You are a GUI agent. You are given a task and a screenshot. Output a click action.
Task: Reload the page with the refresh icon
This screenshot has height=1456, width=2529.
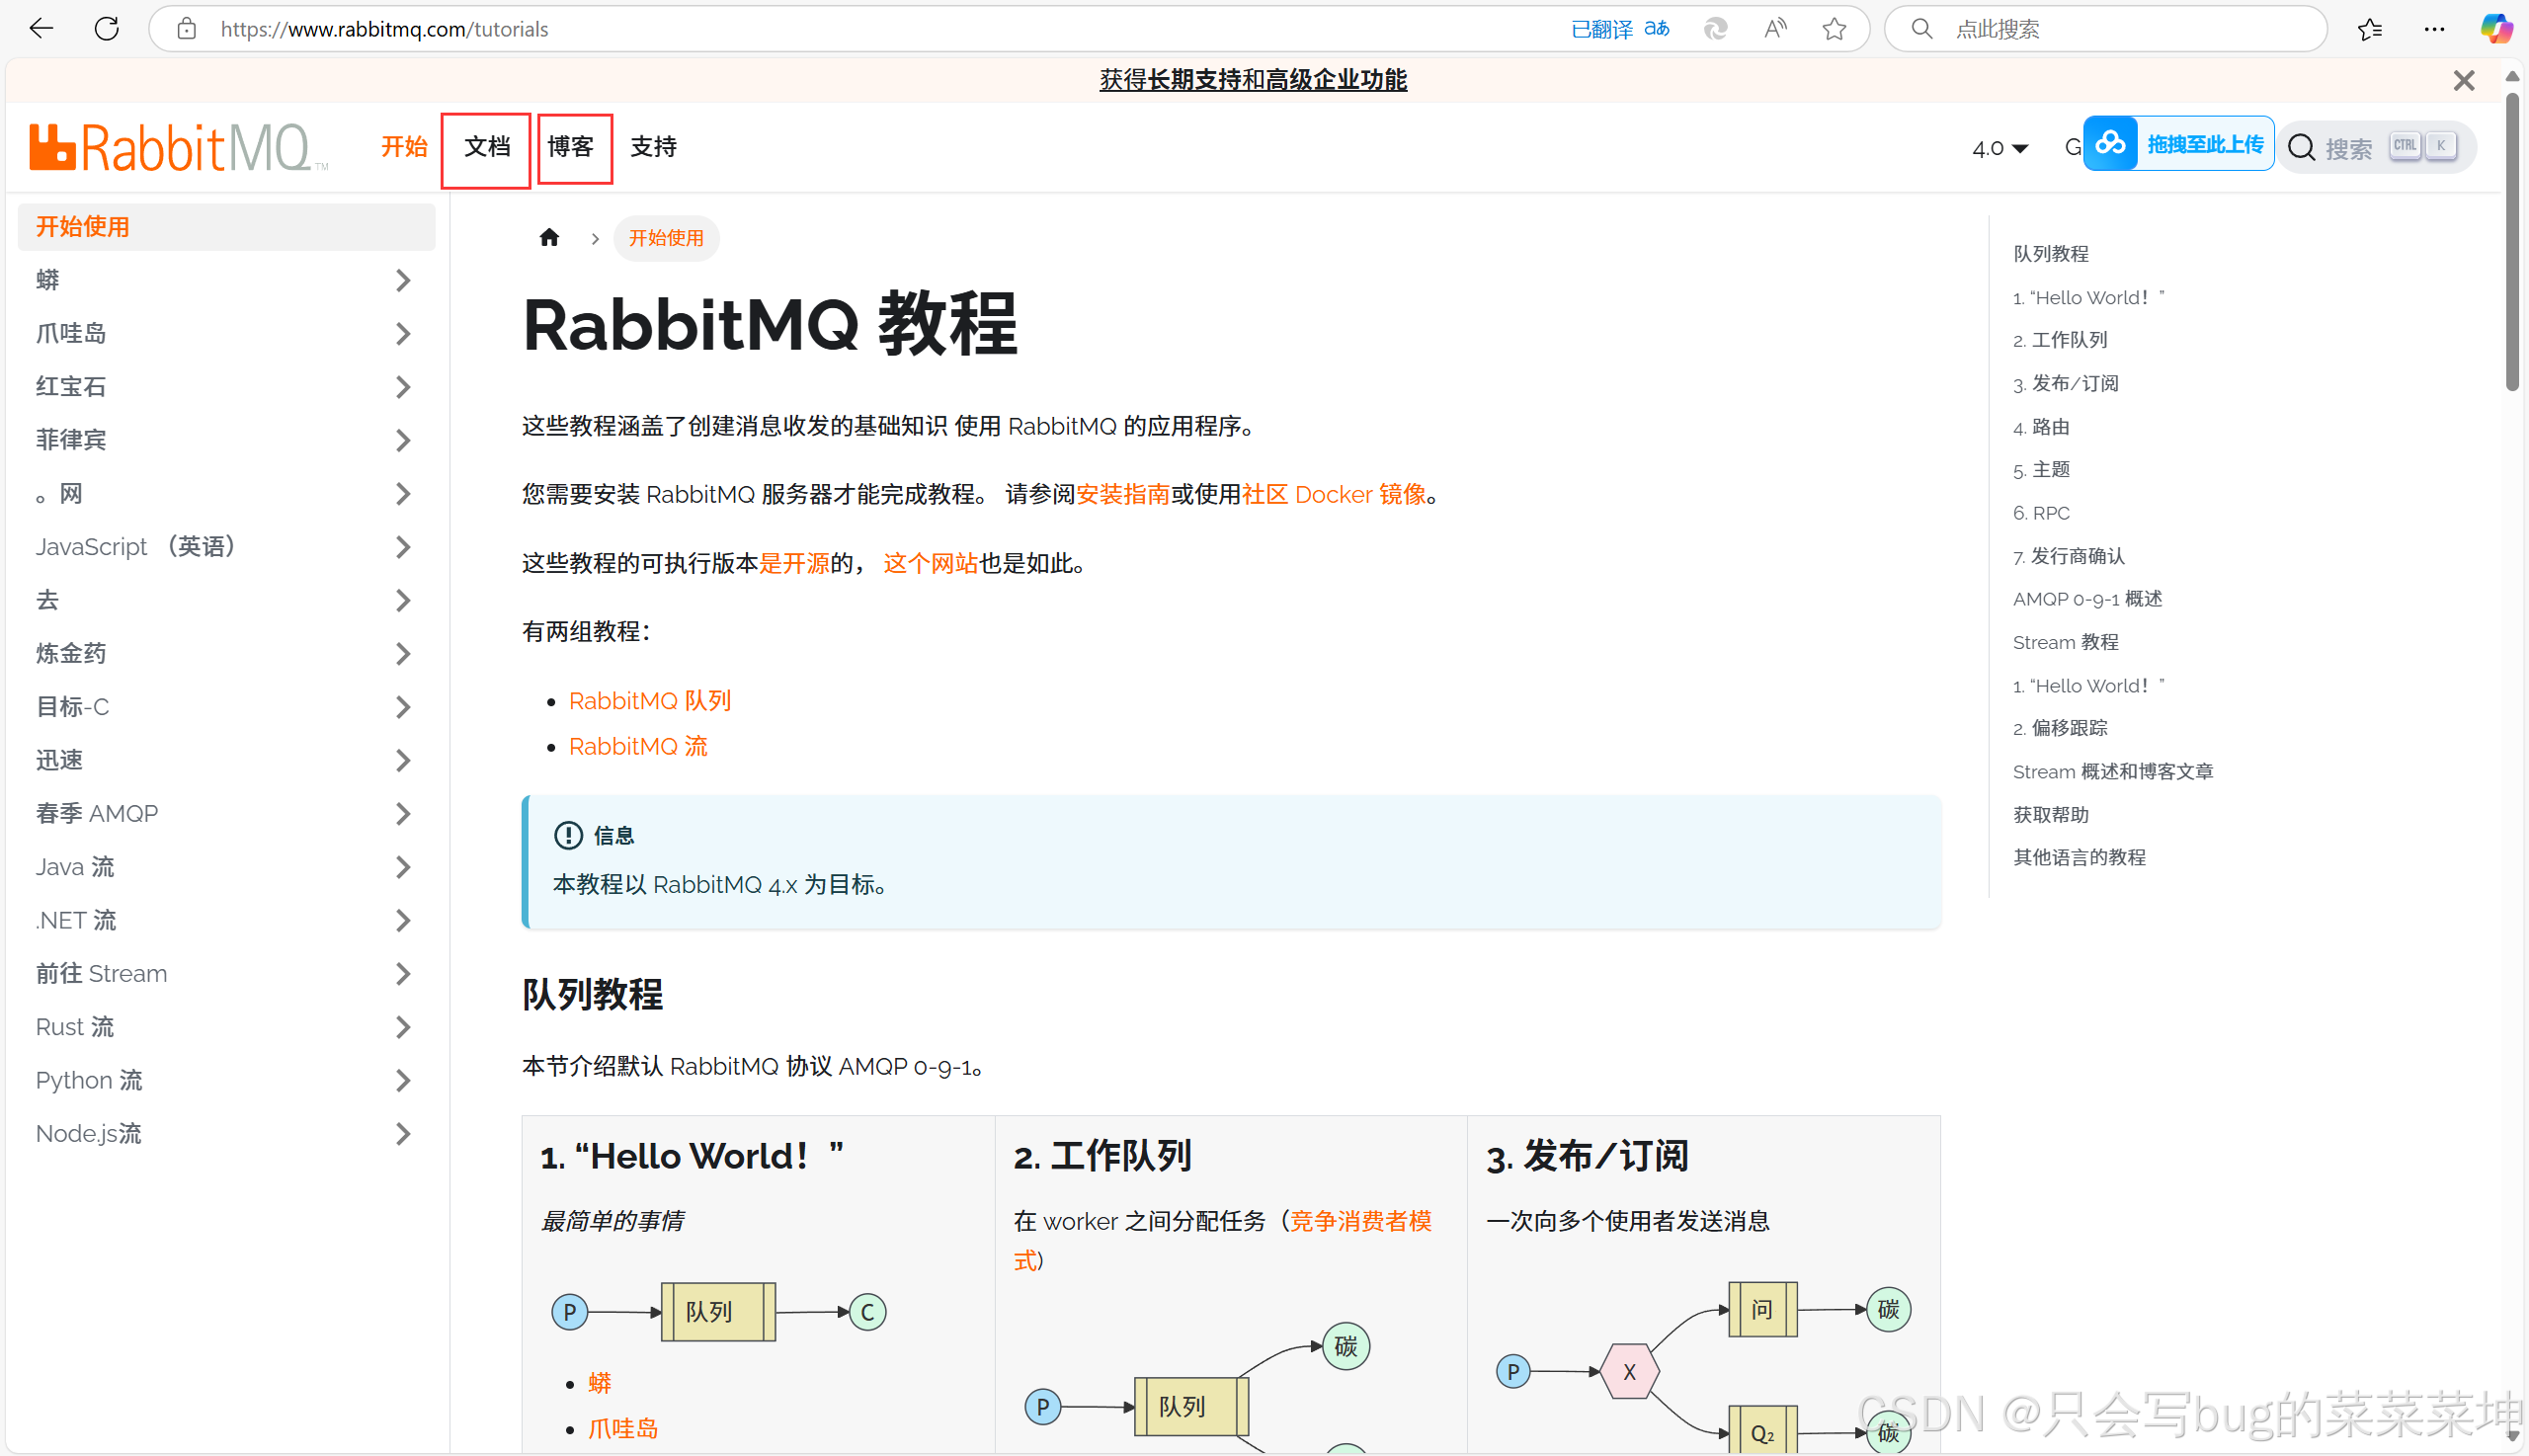point(107,28)
